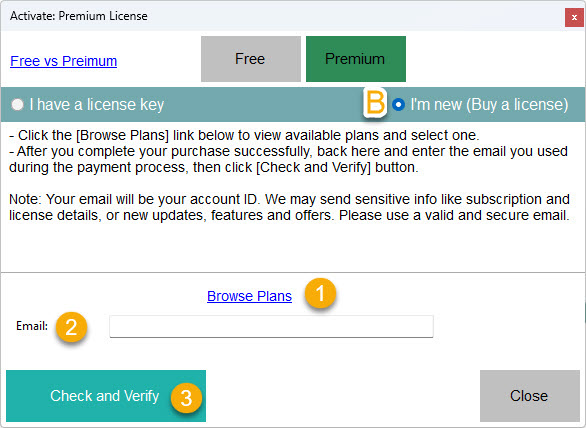586x428 pixels.
Task: Switch to the Free plan tab
Action: (x=251, y=59)
